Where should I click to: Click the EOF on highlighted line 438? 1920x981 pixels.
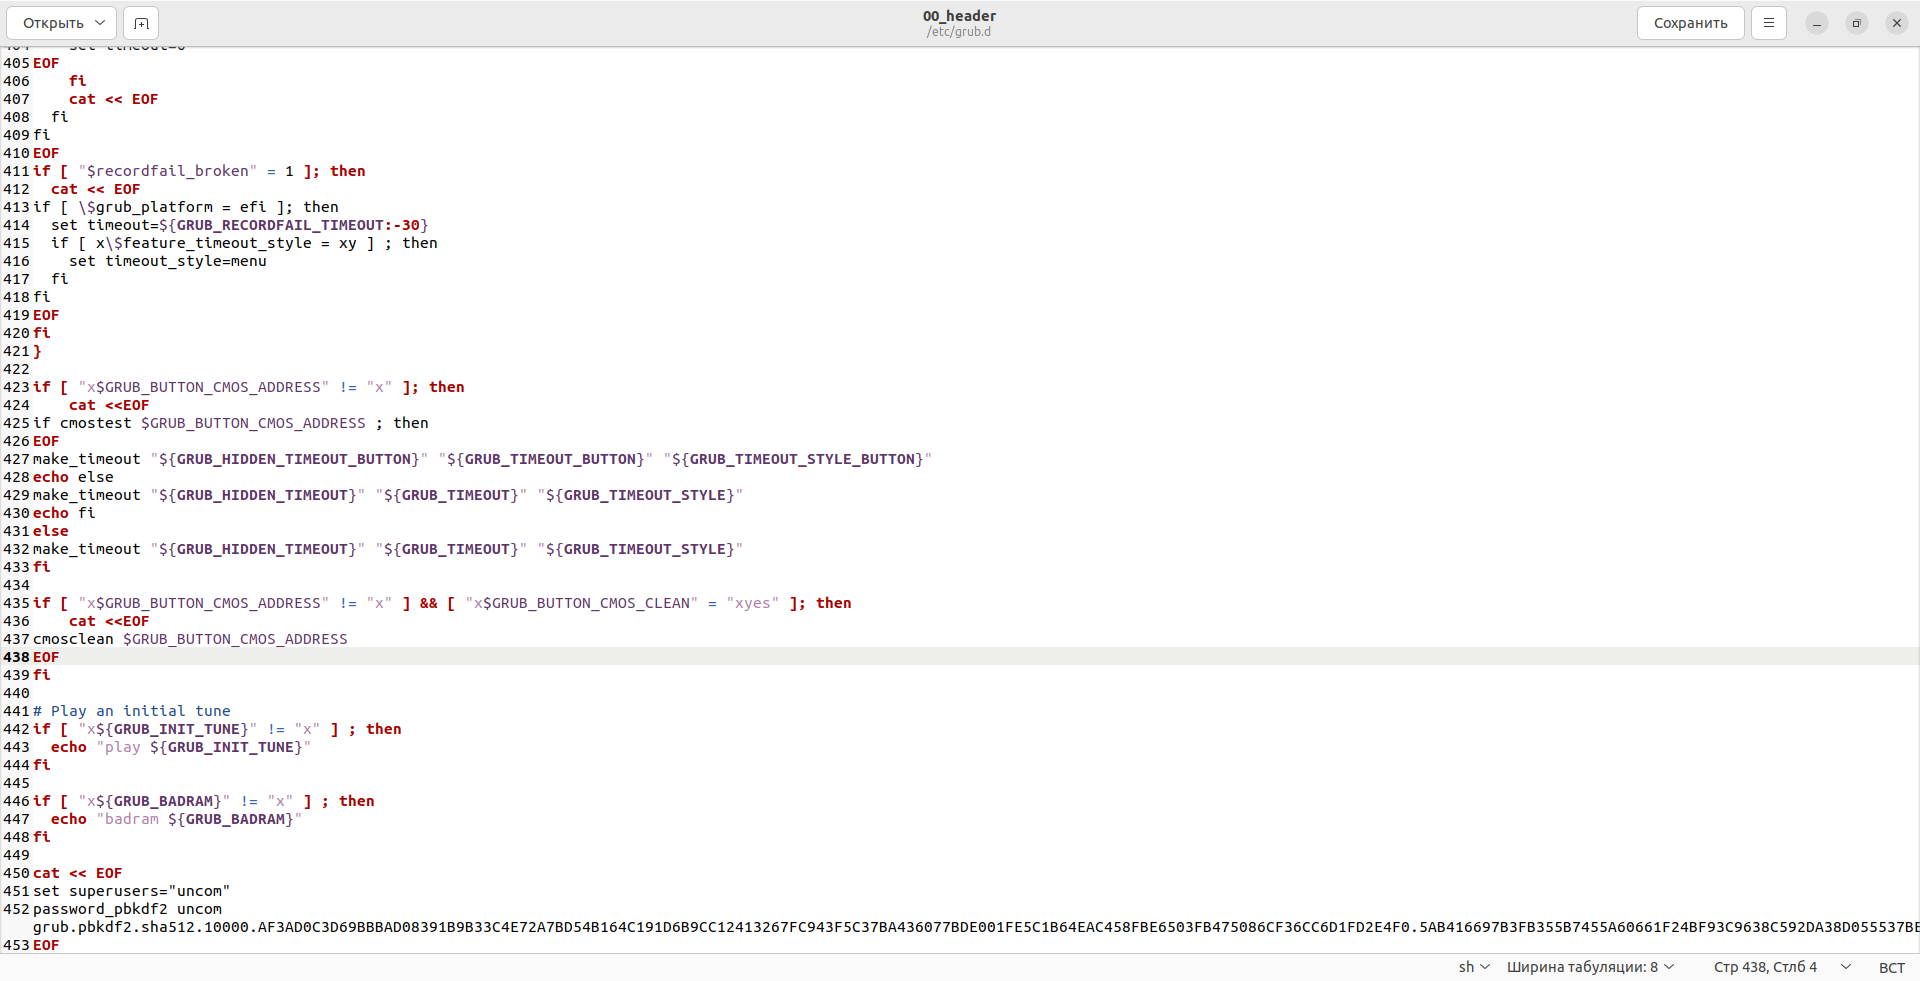coord(46,657)
